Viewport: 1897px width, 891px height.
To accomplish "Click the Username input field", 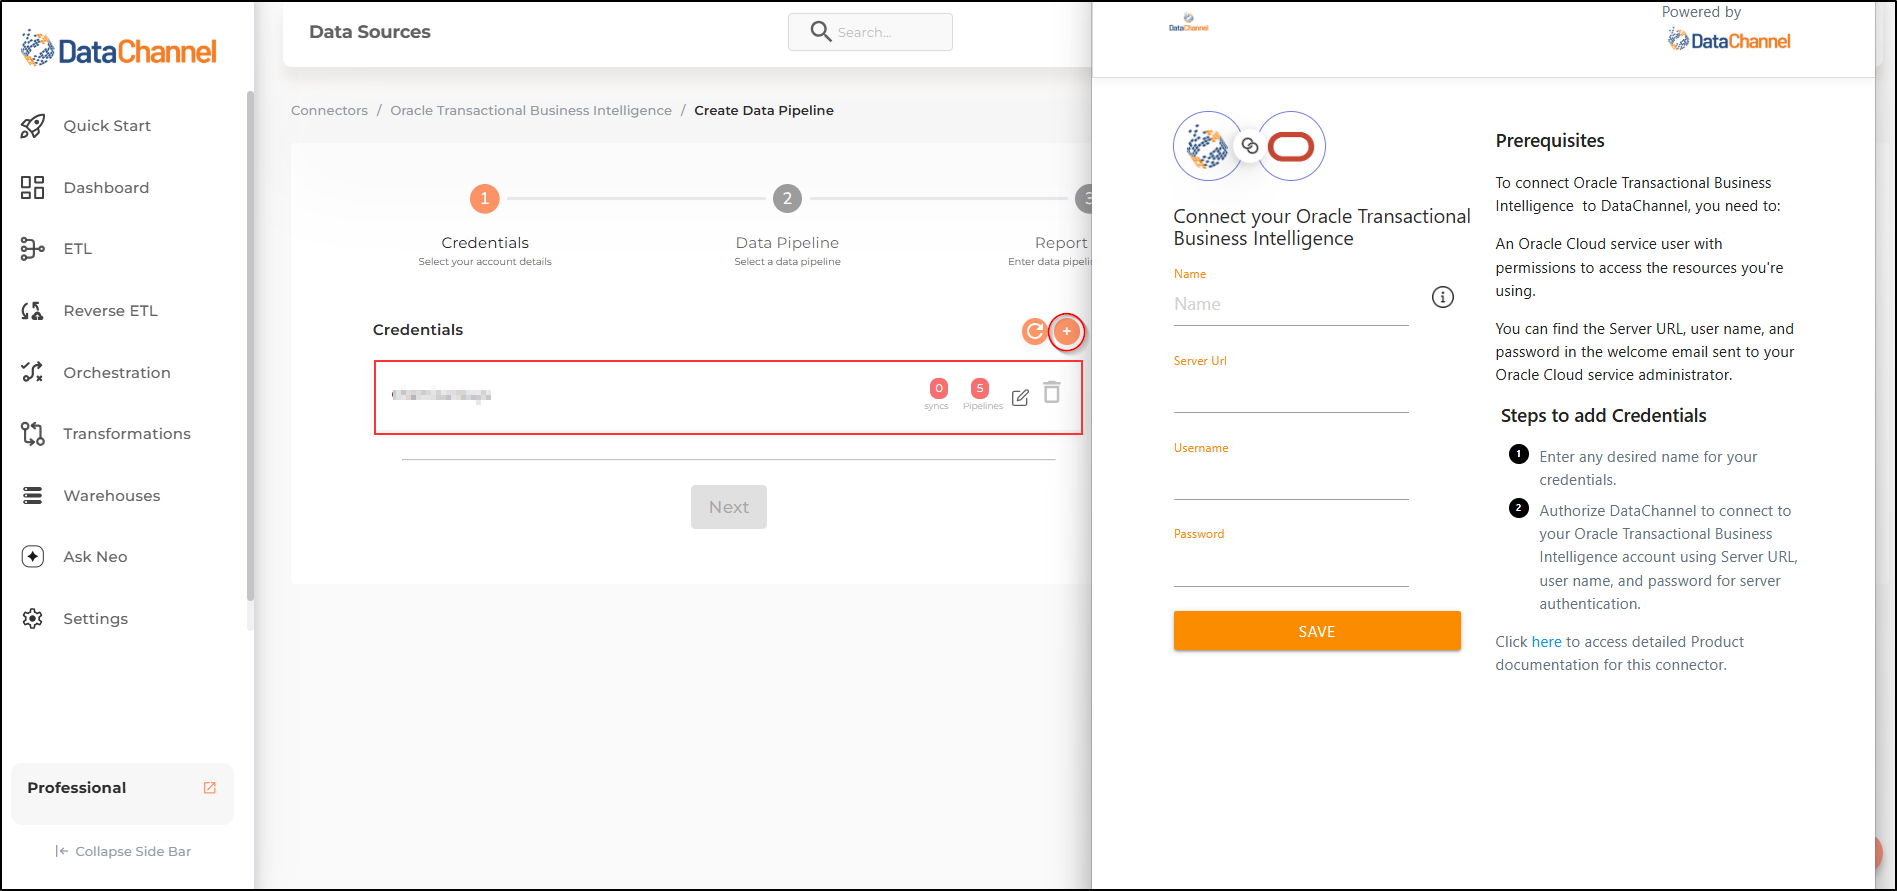I will click(1291, 480).
